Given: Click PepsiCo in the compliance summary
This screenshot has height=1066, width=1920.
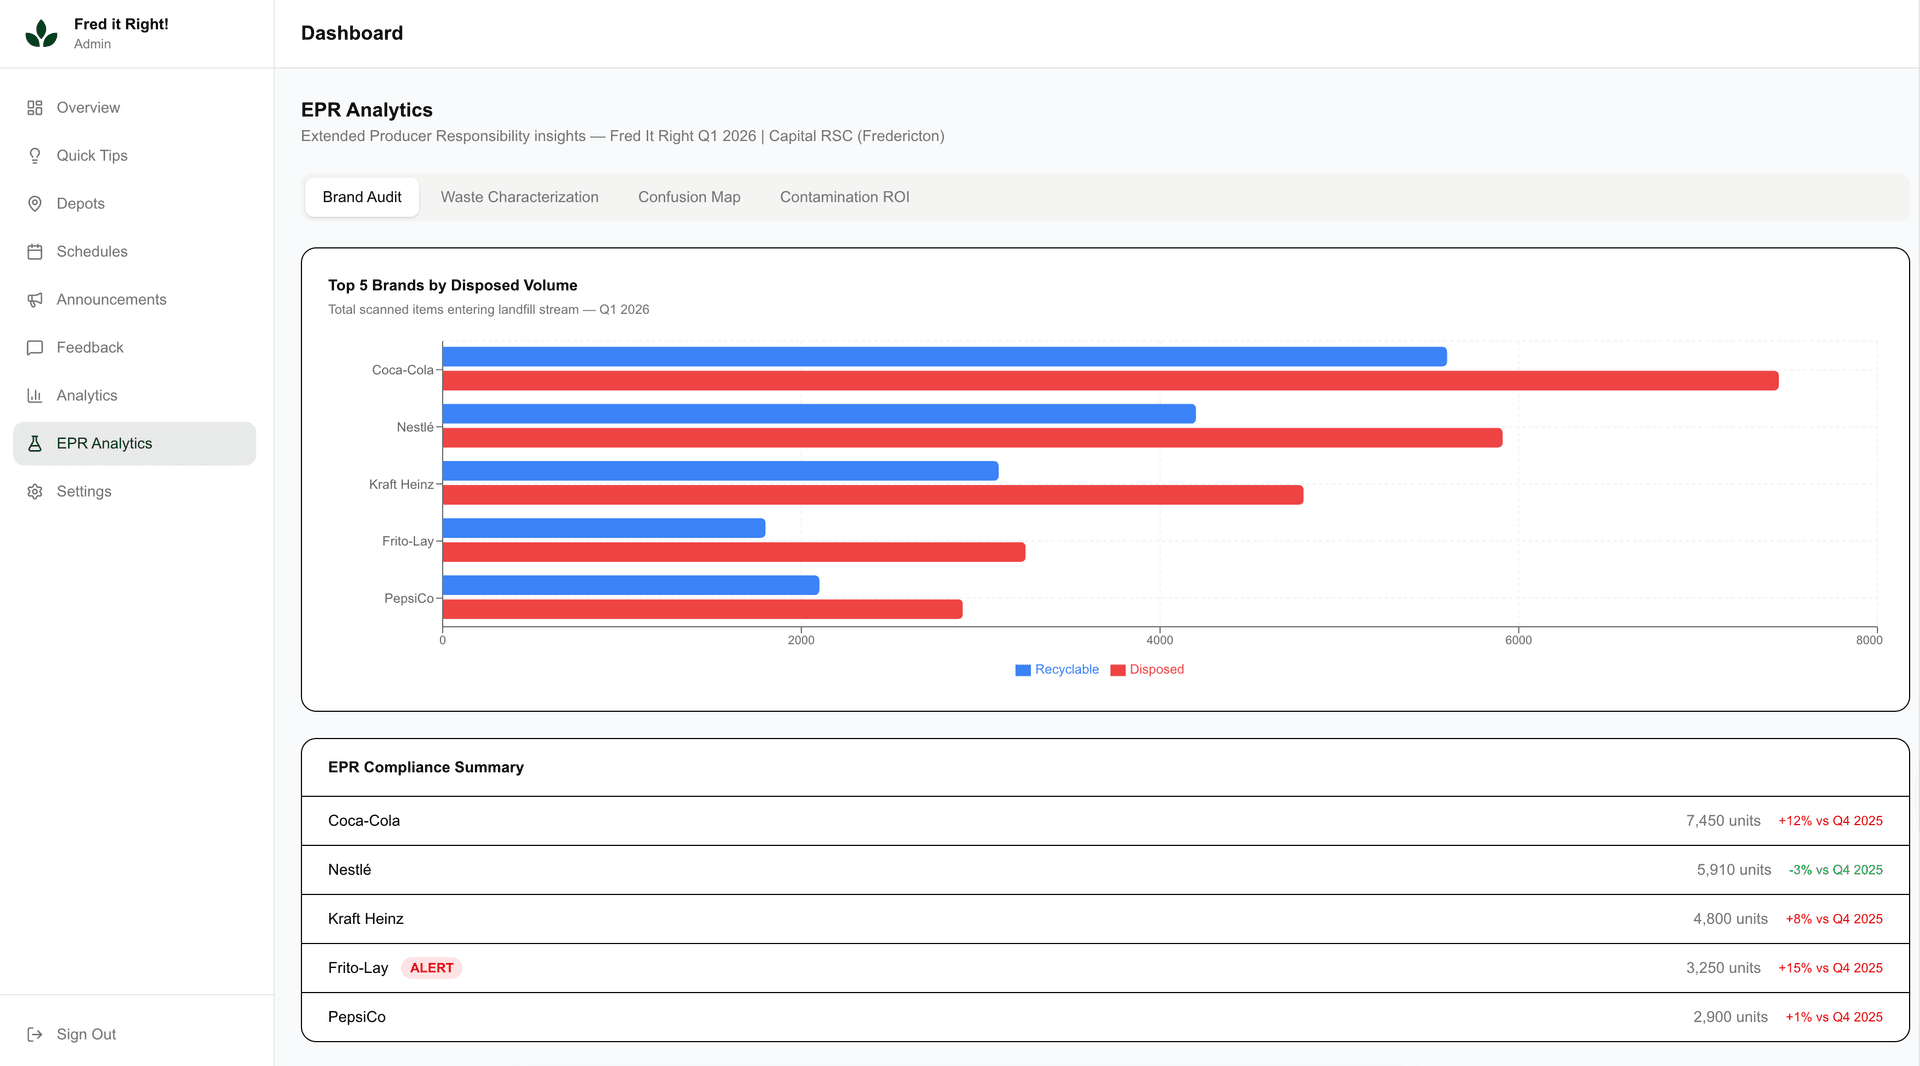Looking at the screenshot, I should pyautogui.click(x=357, y=1017).
